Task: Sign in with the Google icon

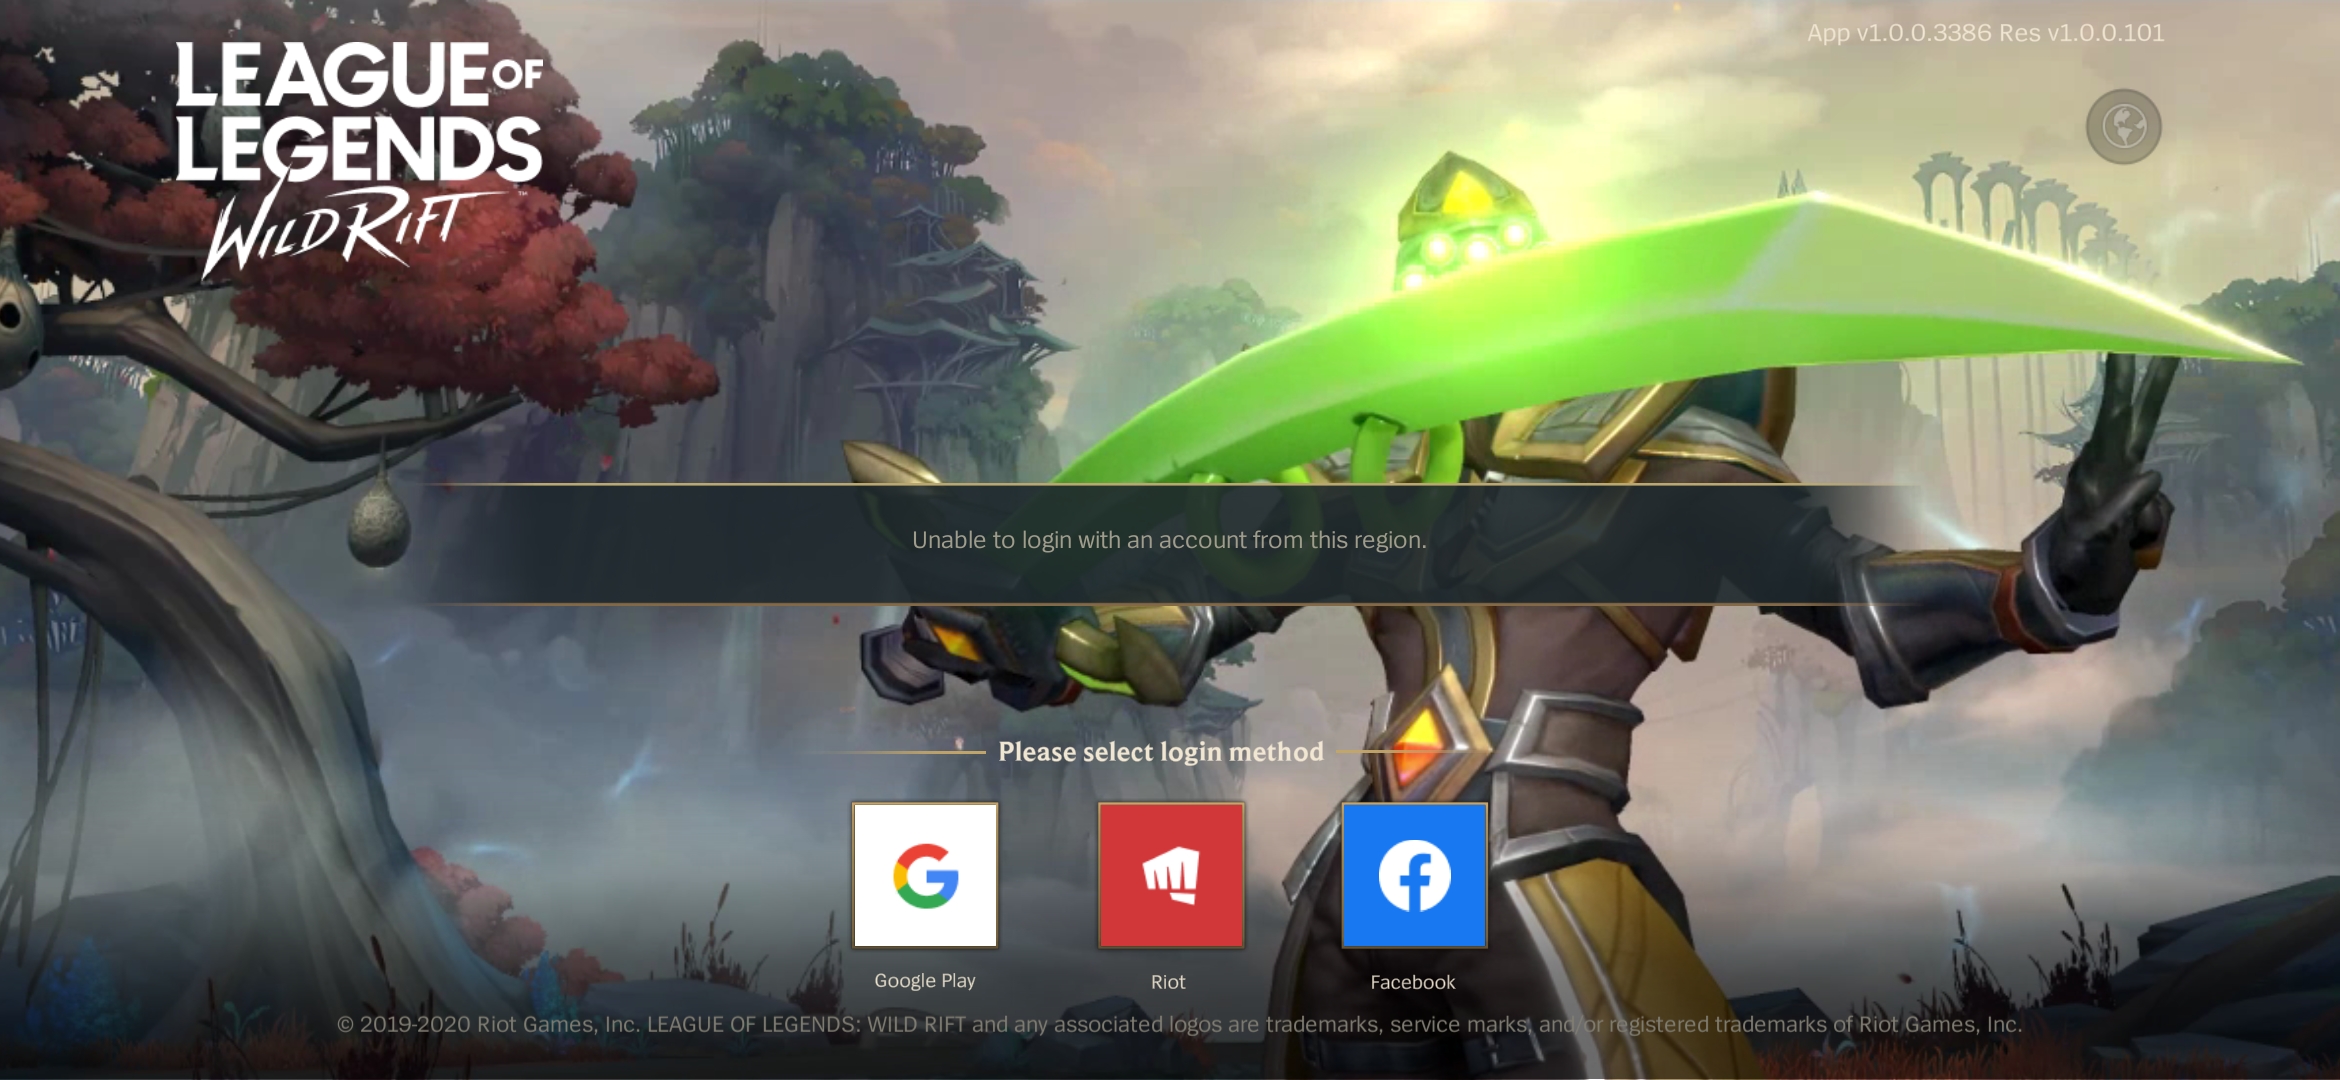Action: click(925, 875)
